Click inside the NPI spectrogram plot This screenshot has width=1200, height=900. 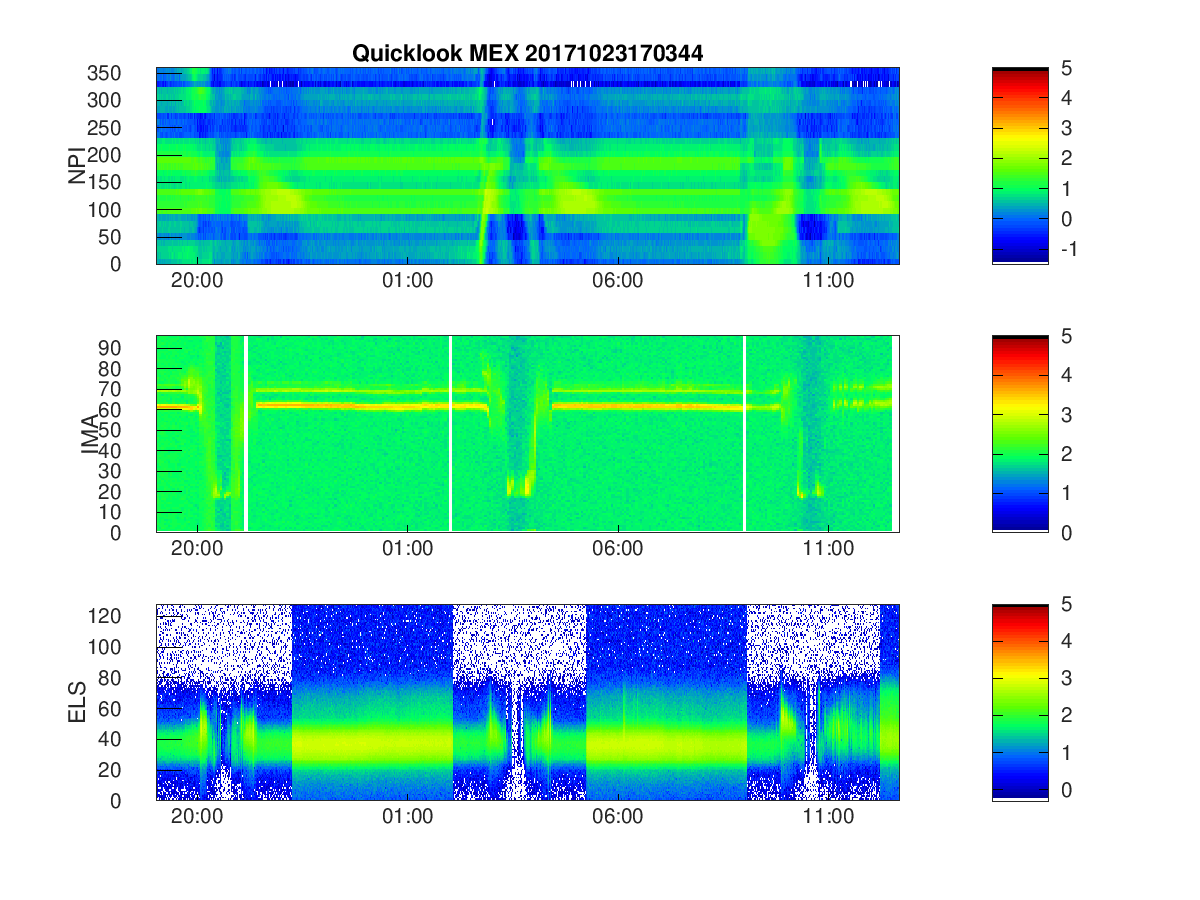click(527, 166)
